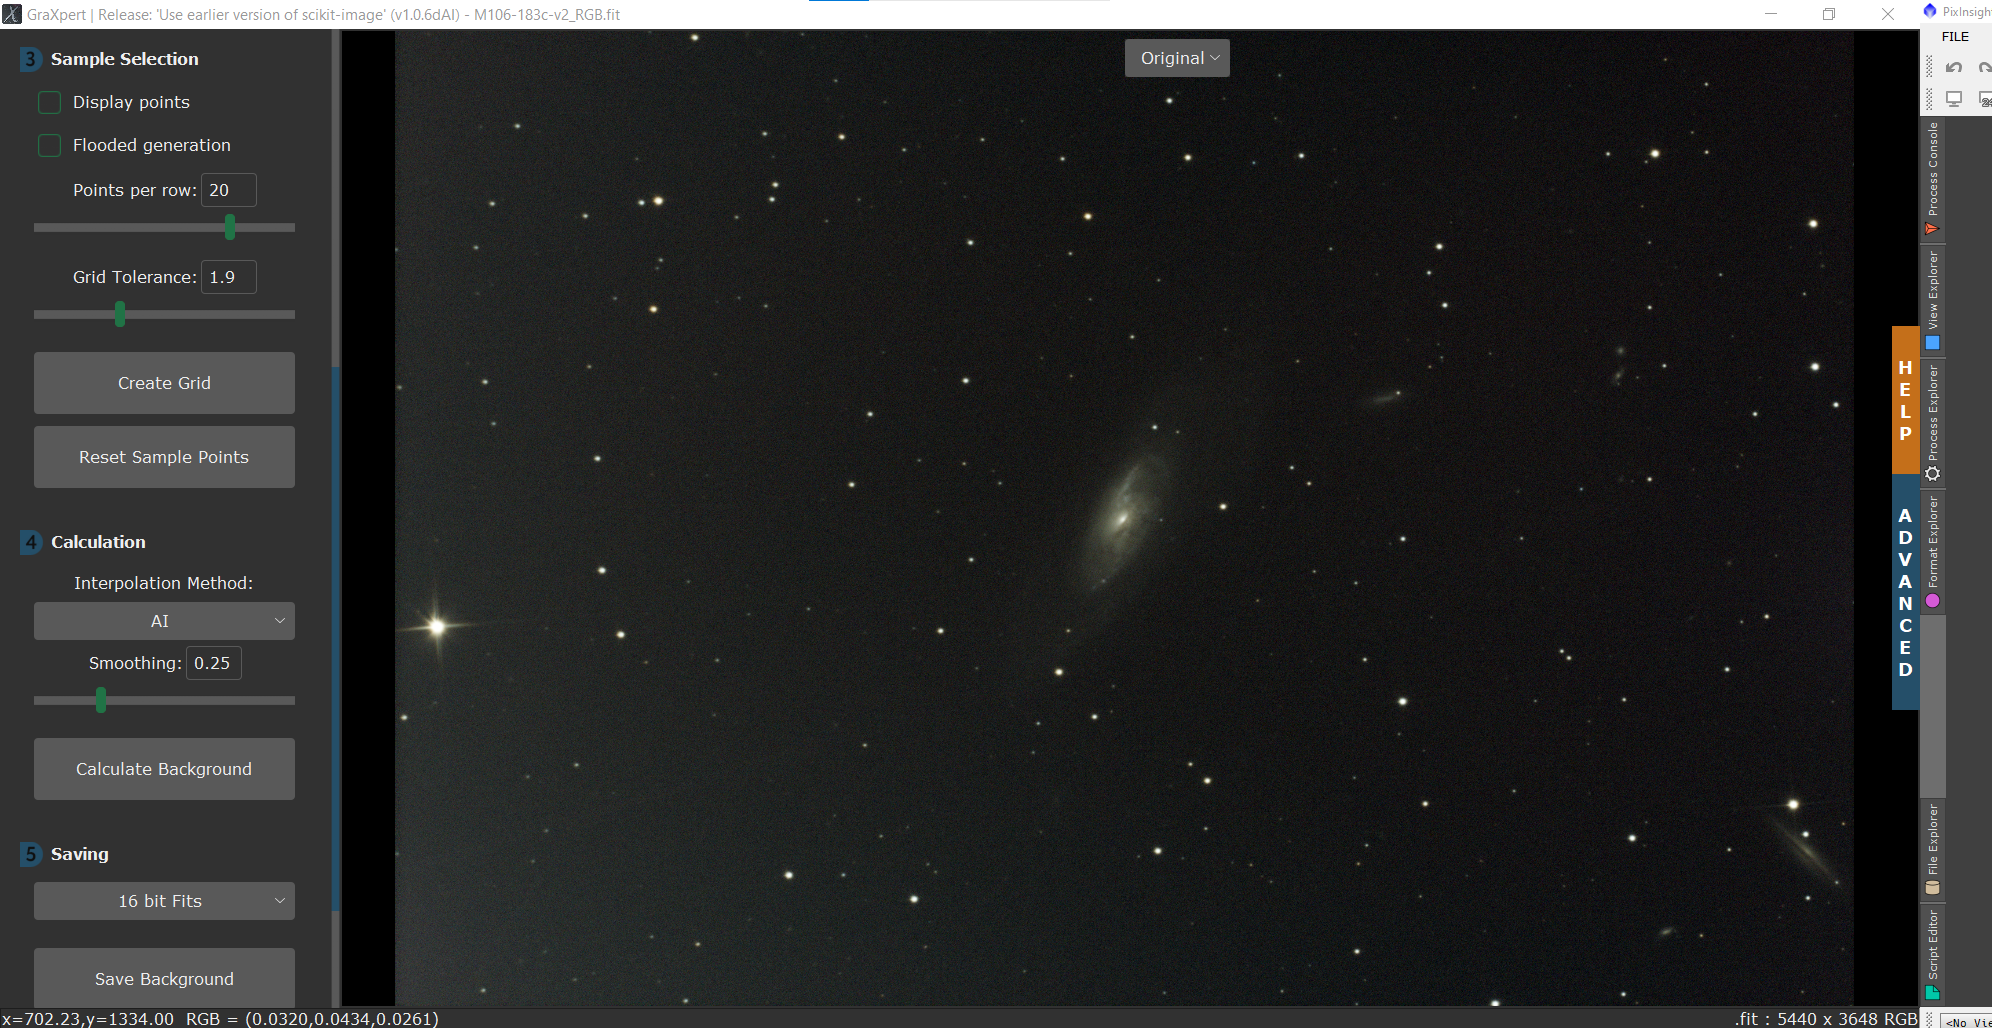Open the 16 bit Fits save format dropdown
The height and width of the screenshot is (1028, 1992).
point(164,901)
